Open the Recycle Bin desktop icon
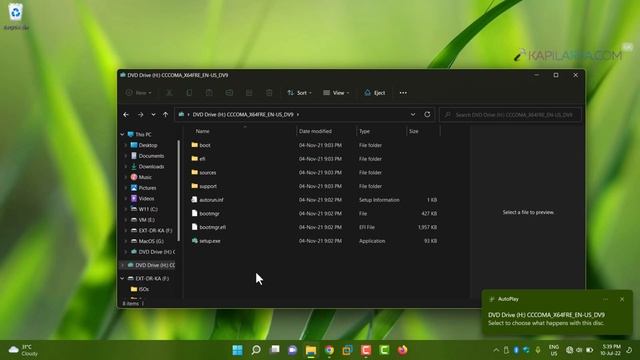This screenshot has height=360, width=640. coord(16,16)
